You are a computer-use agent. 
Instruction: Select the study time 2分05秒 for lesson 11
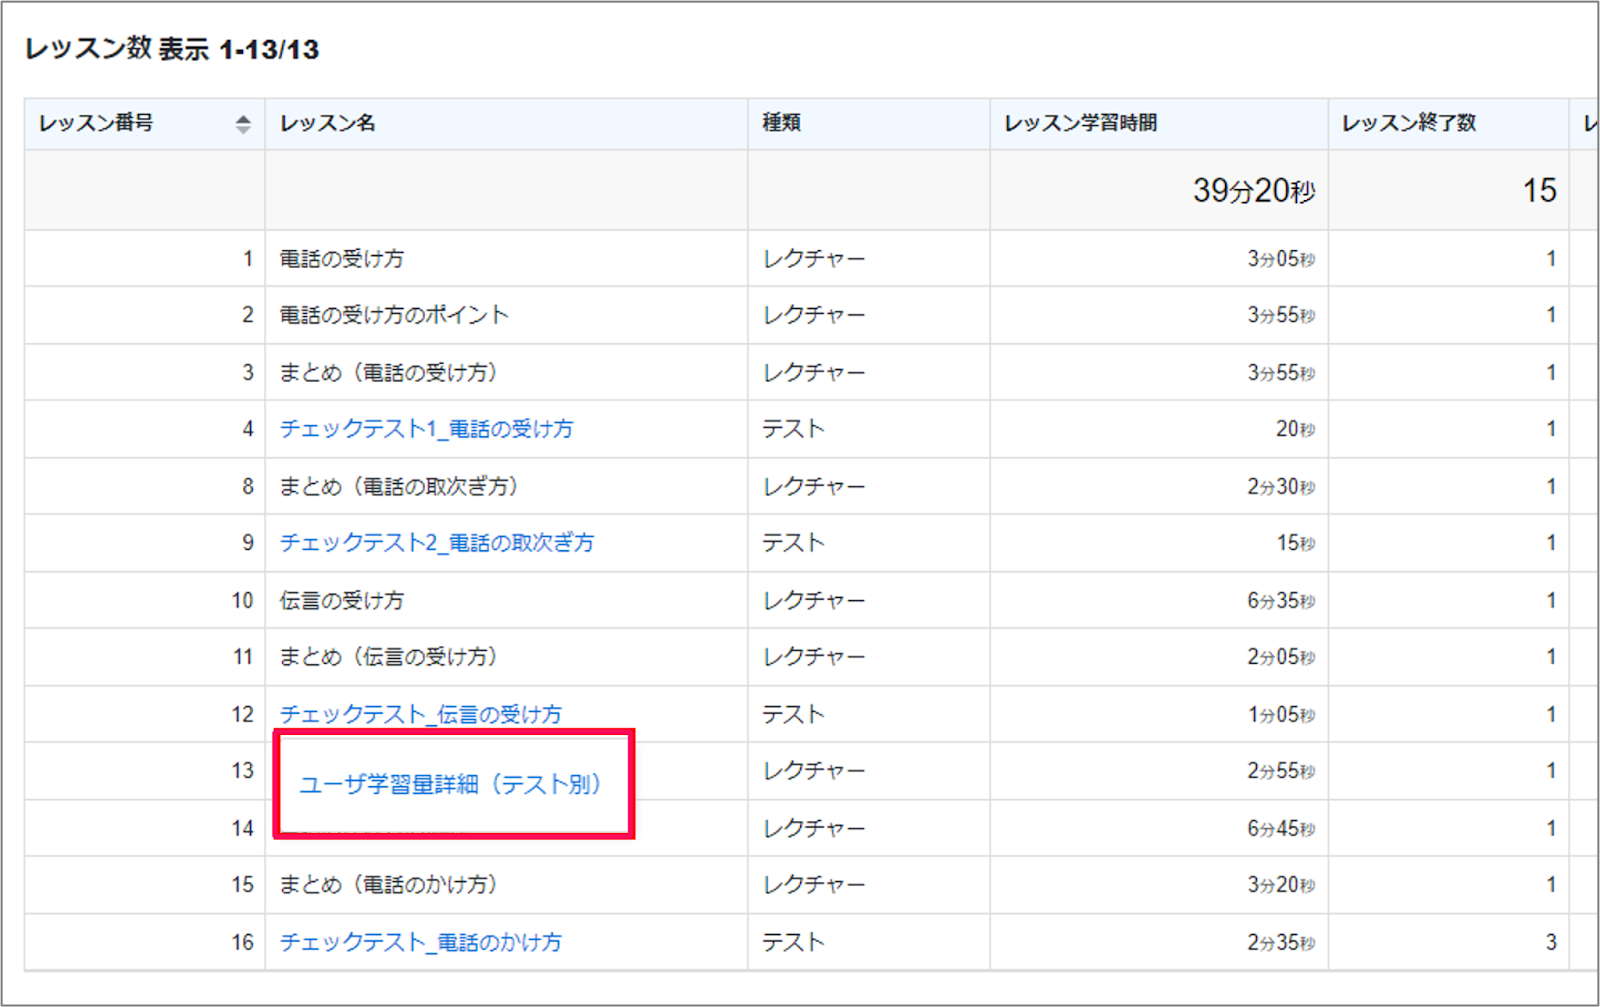click(1281, 657)
